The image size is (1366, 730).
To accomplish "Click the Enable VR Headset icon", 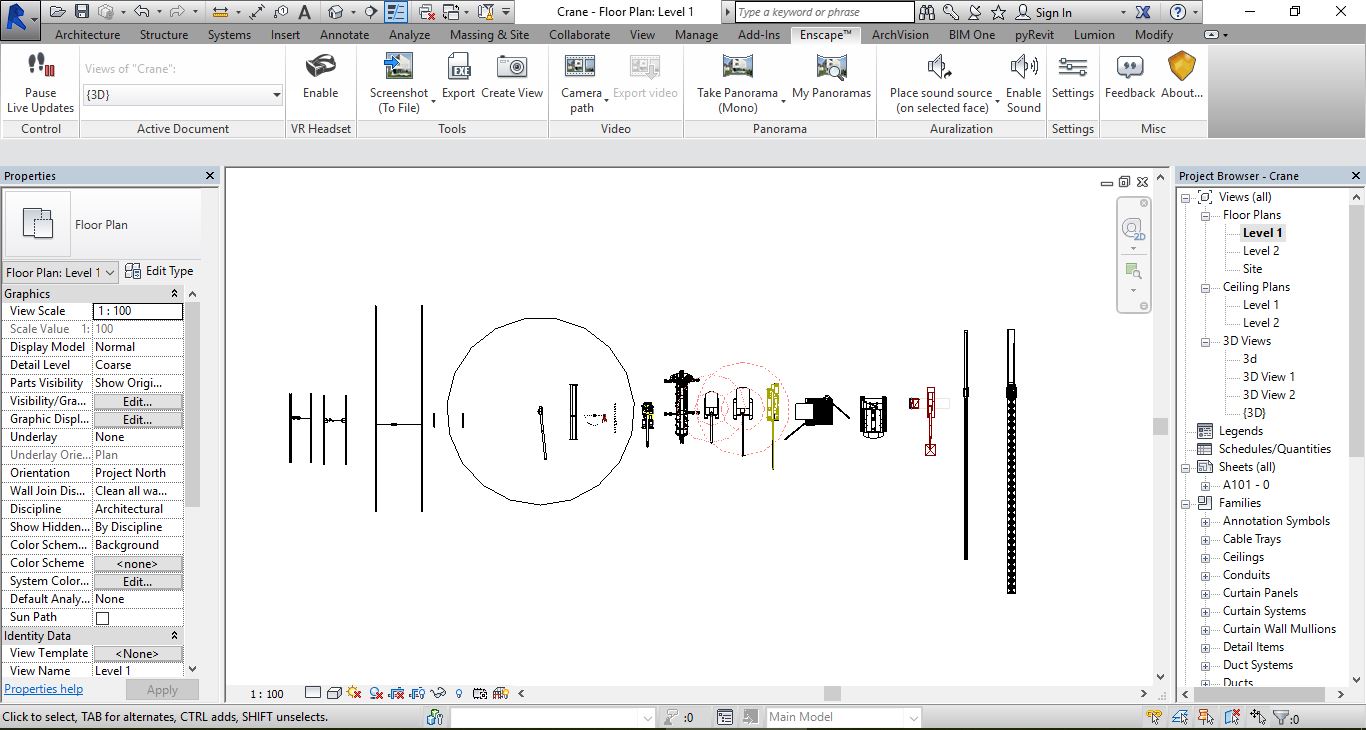I will pyautogui.click(x=320, y=68).
